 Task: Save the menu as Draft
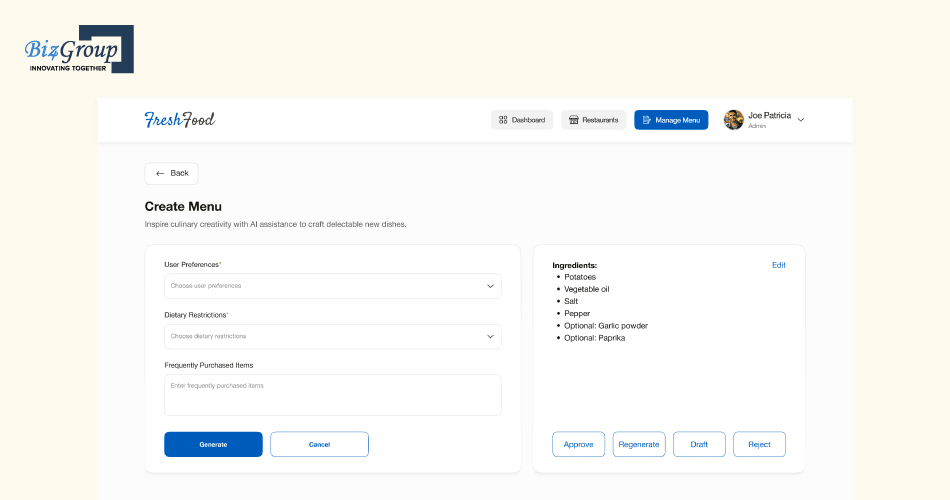[x=699, y=444]
